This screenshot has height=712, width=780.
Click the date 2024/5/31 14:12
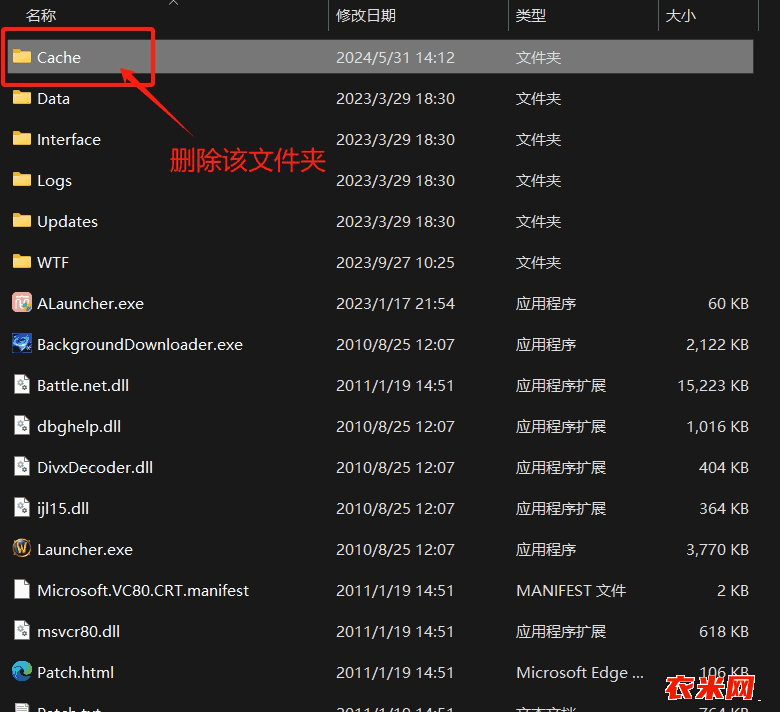395,57
